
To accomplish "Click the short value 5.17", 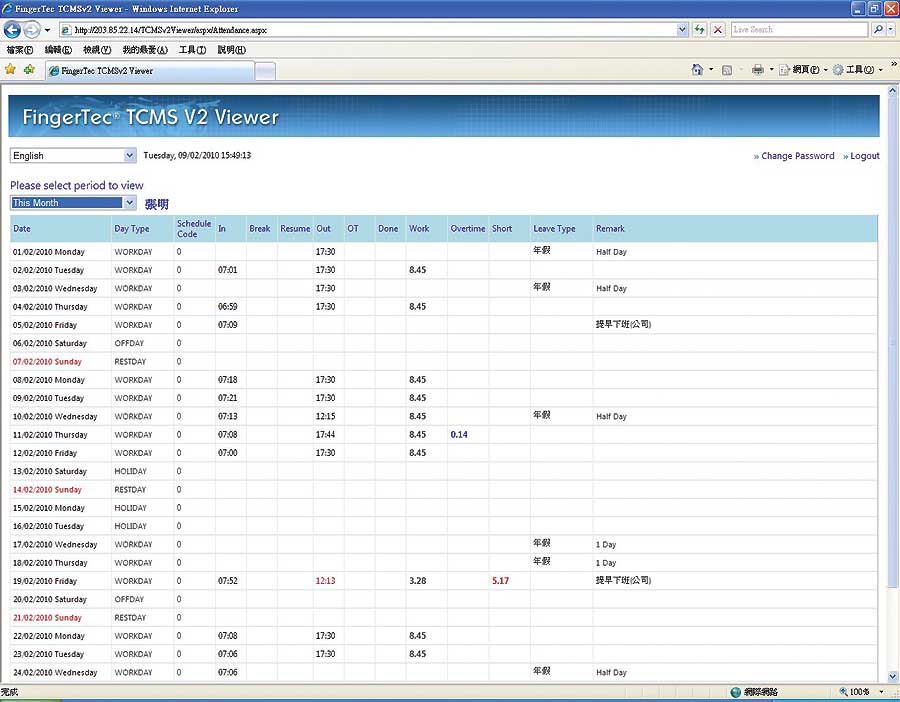I will [500, 581].
